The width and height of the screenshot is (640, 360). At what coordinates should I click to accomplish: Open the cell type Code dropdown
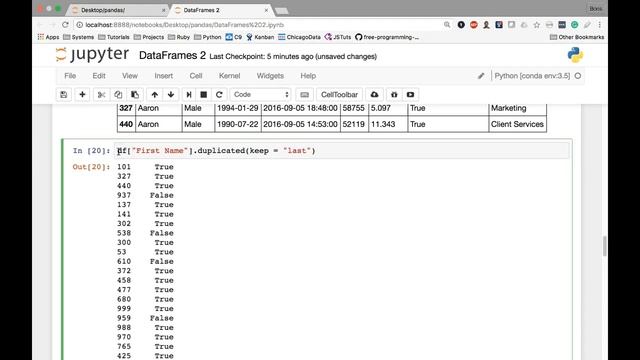(260, 95)
